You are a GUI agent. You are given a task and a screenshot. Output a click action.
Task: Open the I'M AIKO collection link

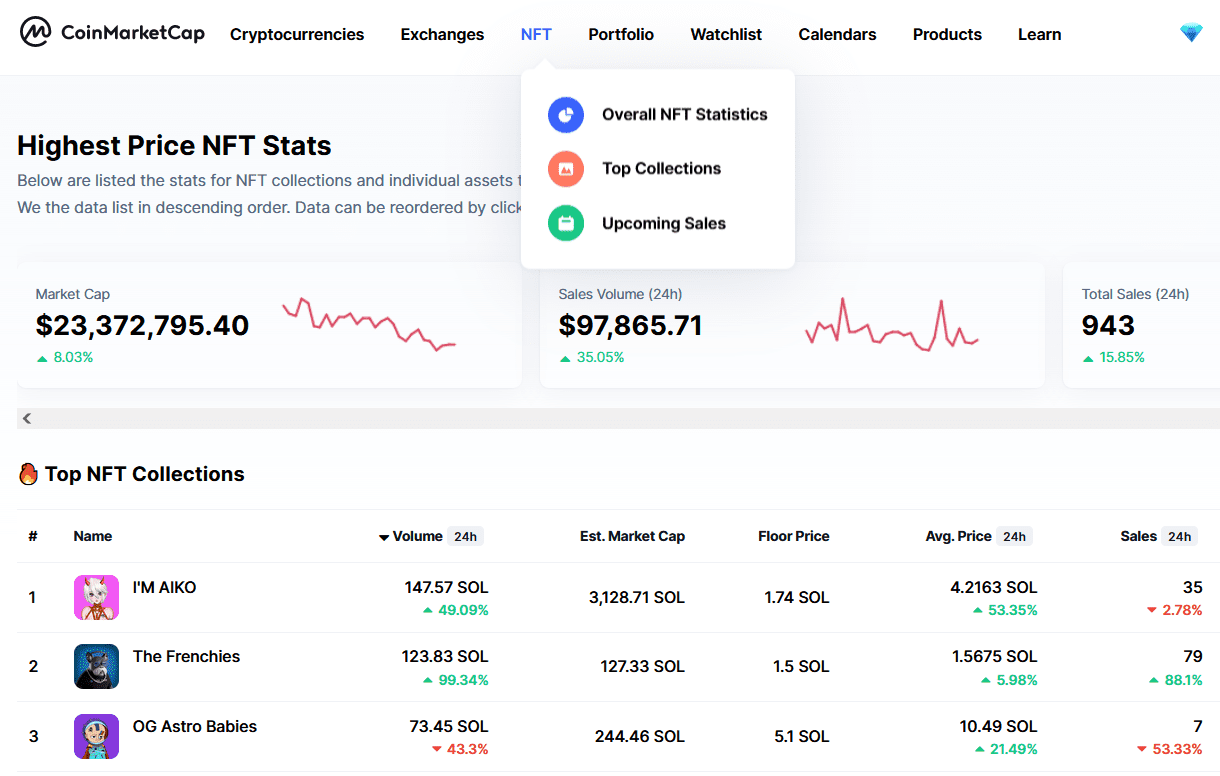pos(164,587)
